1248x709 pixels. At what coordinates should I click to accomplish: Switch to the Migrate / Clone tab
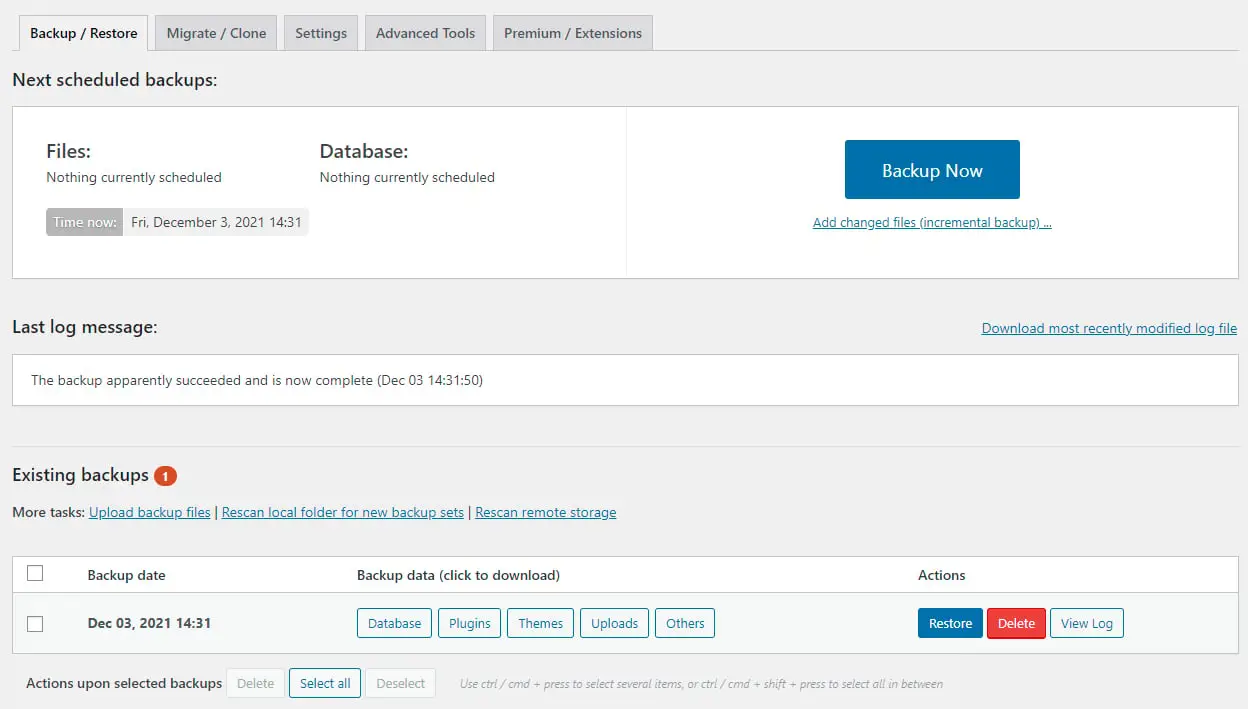pyautogui.click(x=216, y=33)
